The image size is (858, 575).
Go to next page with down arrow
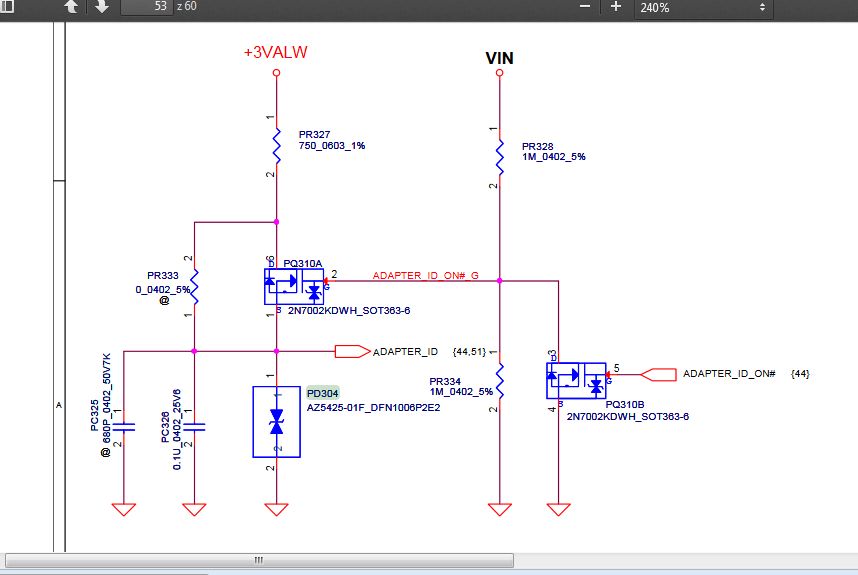pyautogui.click(x=102, y=7)
